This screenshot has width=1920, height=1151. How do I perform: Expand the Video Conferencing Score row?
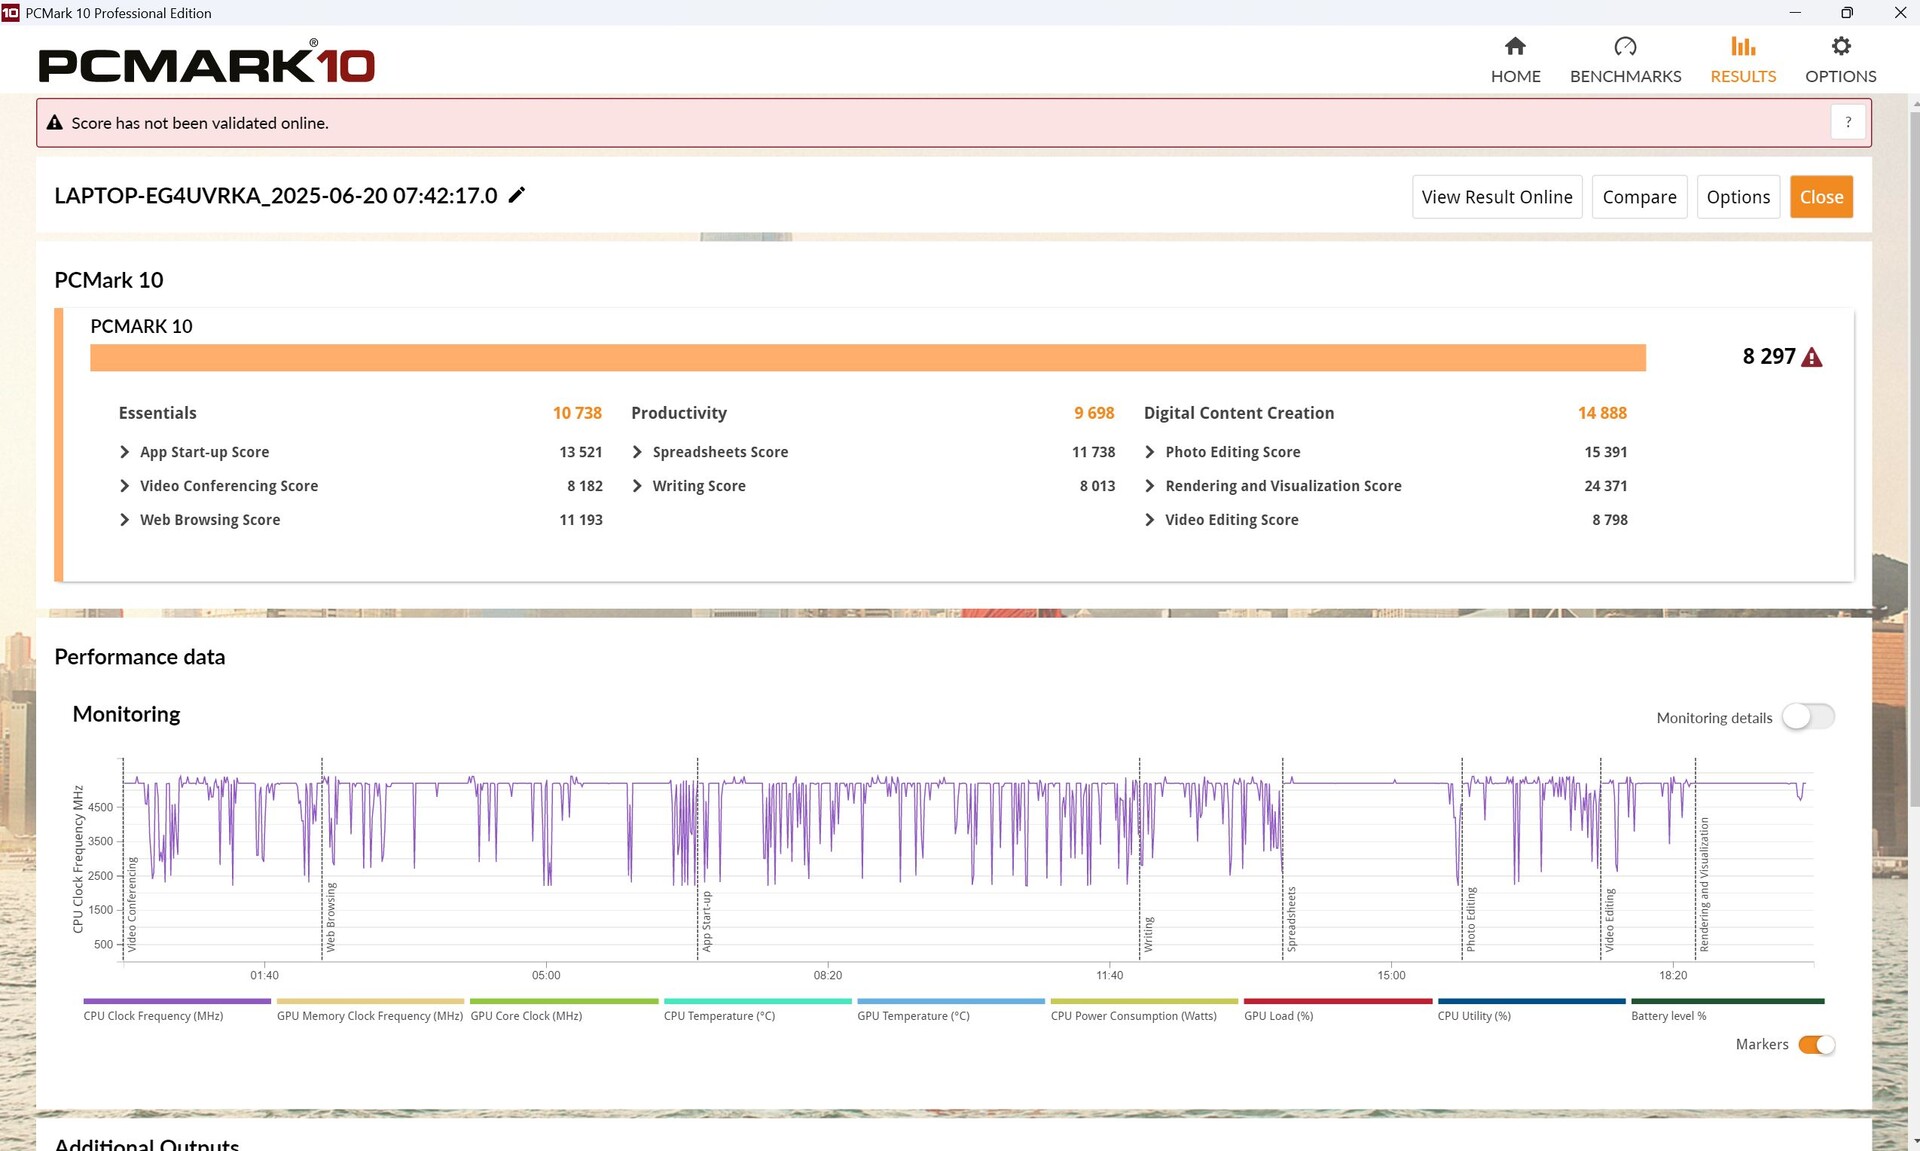pyautogui.click(x=125, y=486)
